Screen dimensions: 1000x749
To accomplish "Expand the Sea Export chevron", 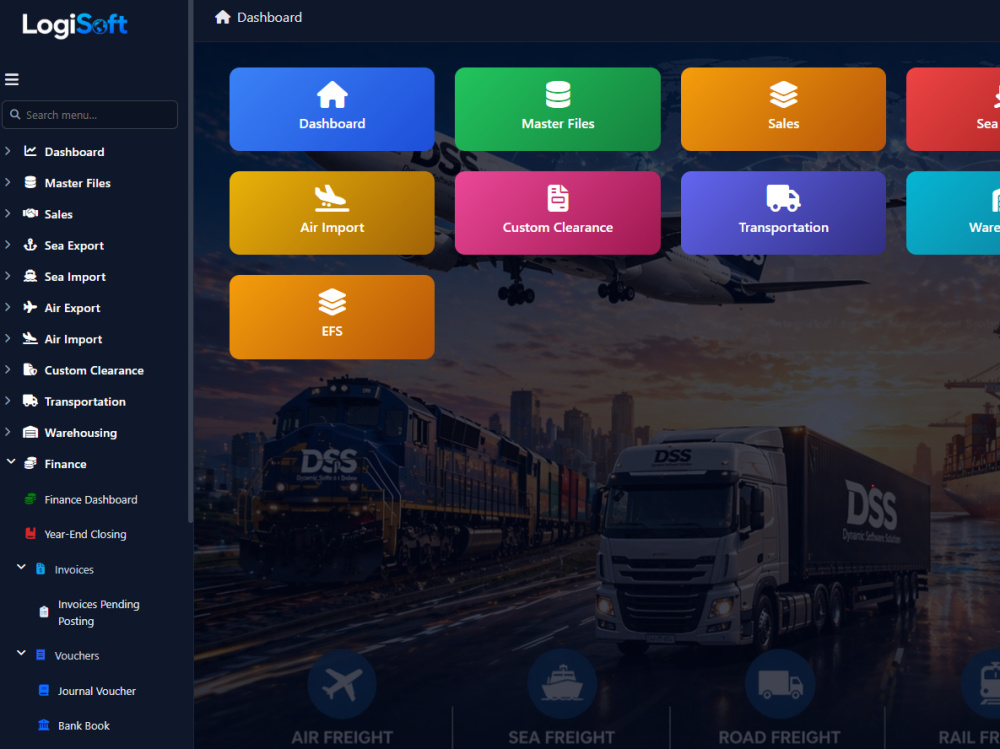I will [8, 245].
